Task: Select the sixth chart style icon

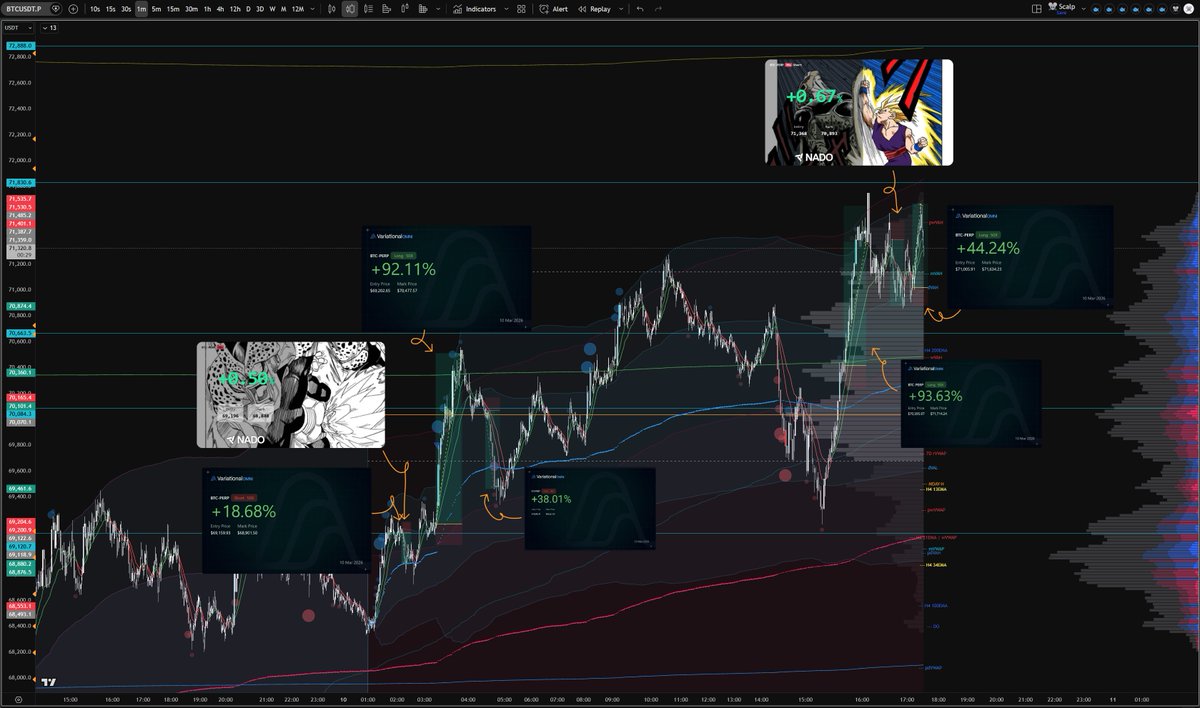Action: 422,9
